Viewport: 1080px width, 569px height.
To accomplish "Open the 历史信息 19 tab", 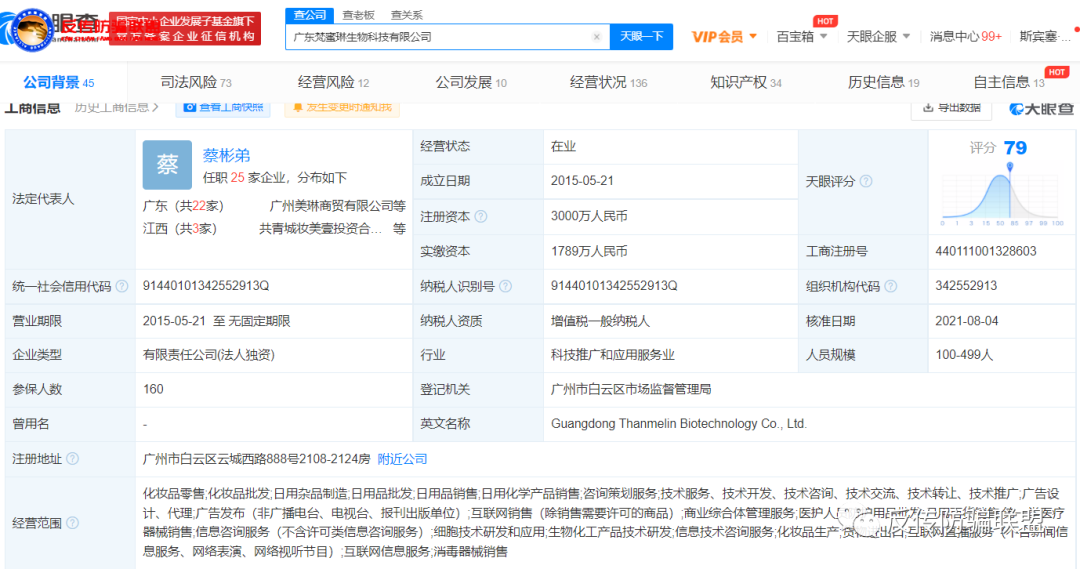I will point(884,83).
